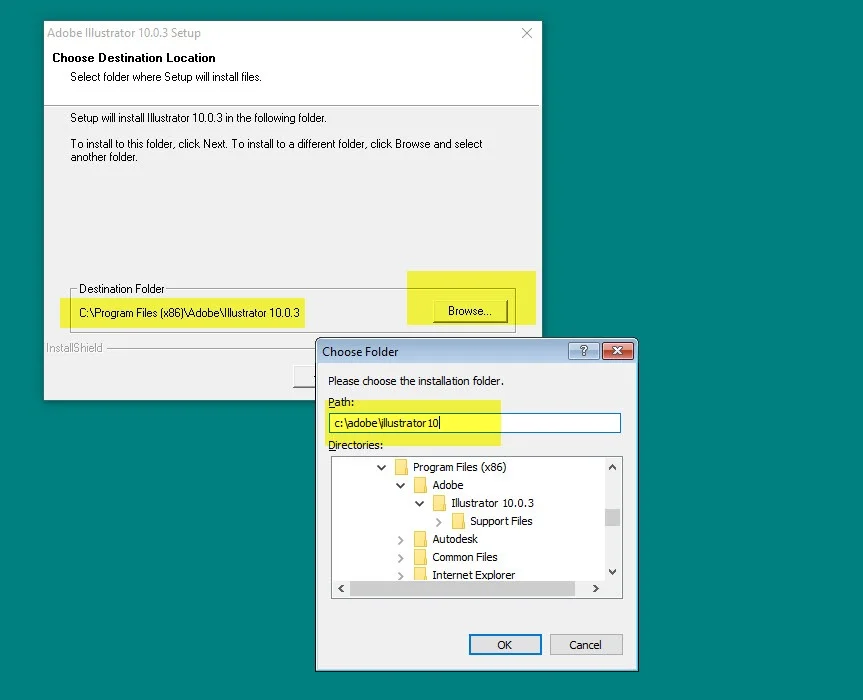Select the Support Files folder
The image size is (863, 700).
point(501,521)
